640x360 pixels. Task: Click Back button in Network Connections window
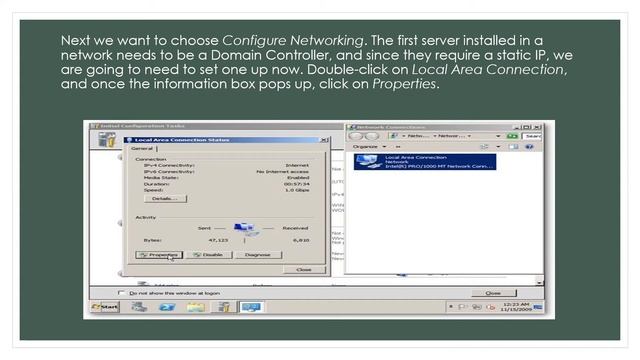(356, 136)
